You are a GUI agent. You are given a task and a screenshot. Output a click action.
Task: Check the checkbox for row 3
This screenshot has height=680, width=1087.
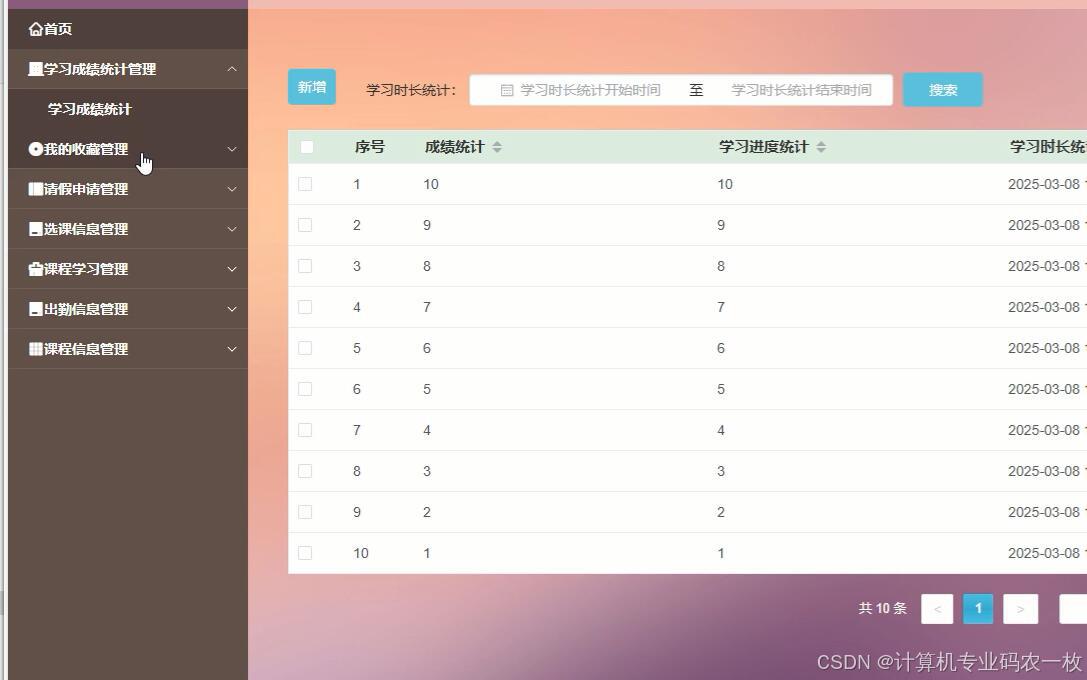coord(305,266)
